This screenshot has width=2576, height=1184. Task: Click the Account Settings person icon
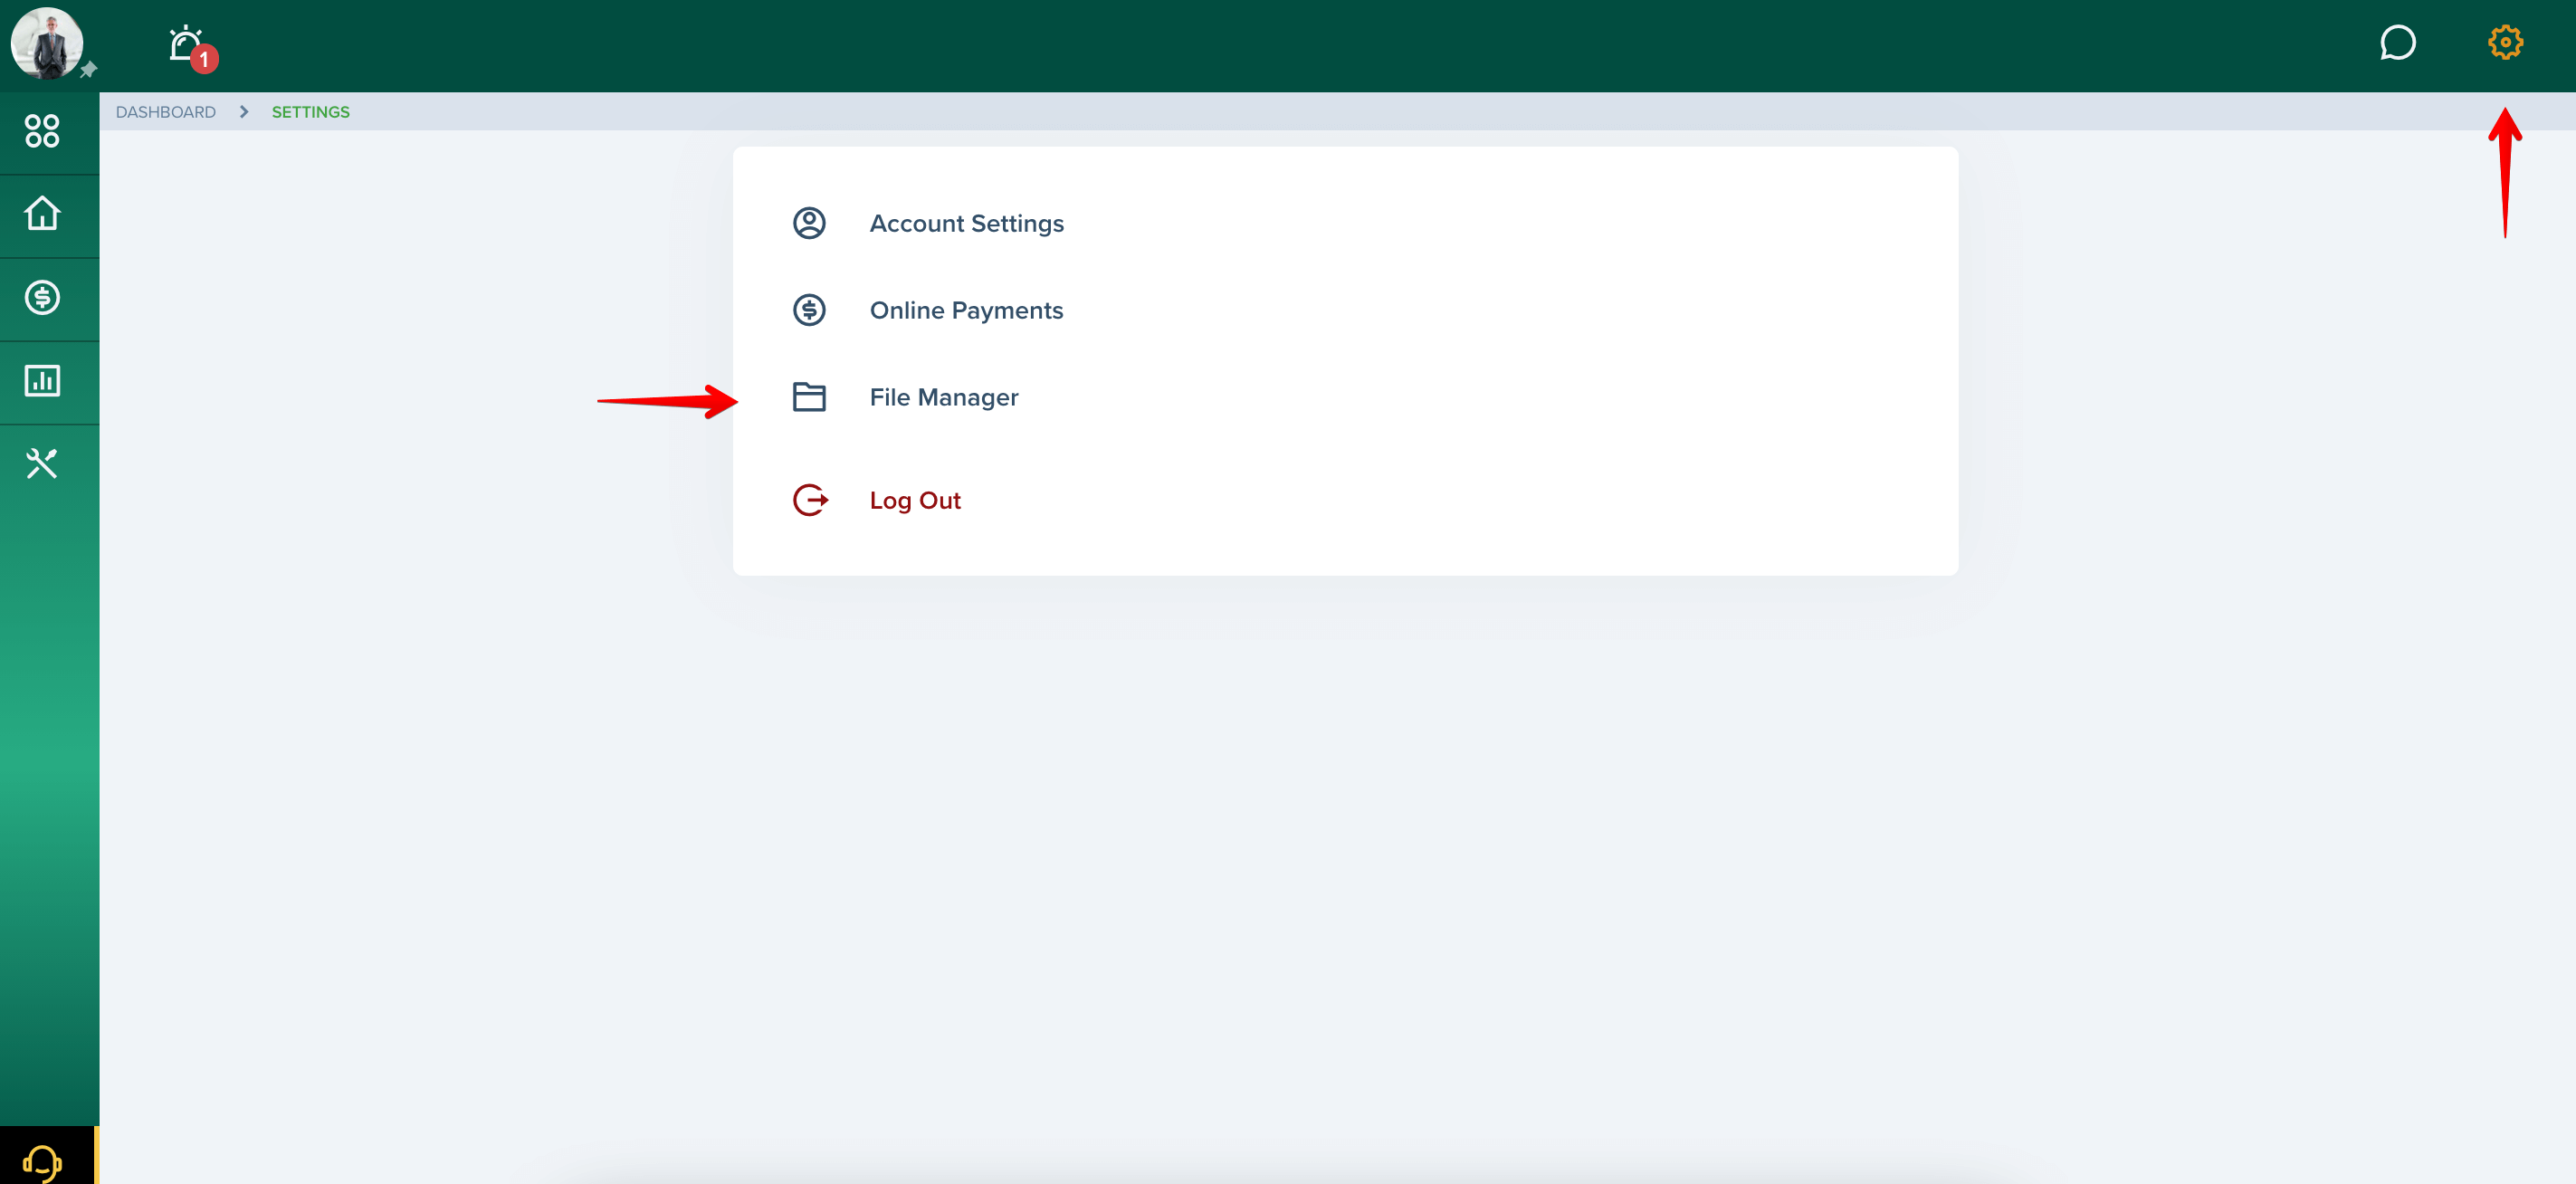pos(809,223)
